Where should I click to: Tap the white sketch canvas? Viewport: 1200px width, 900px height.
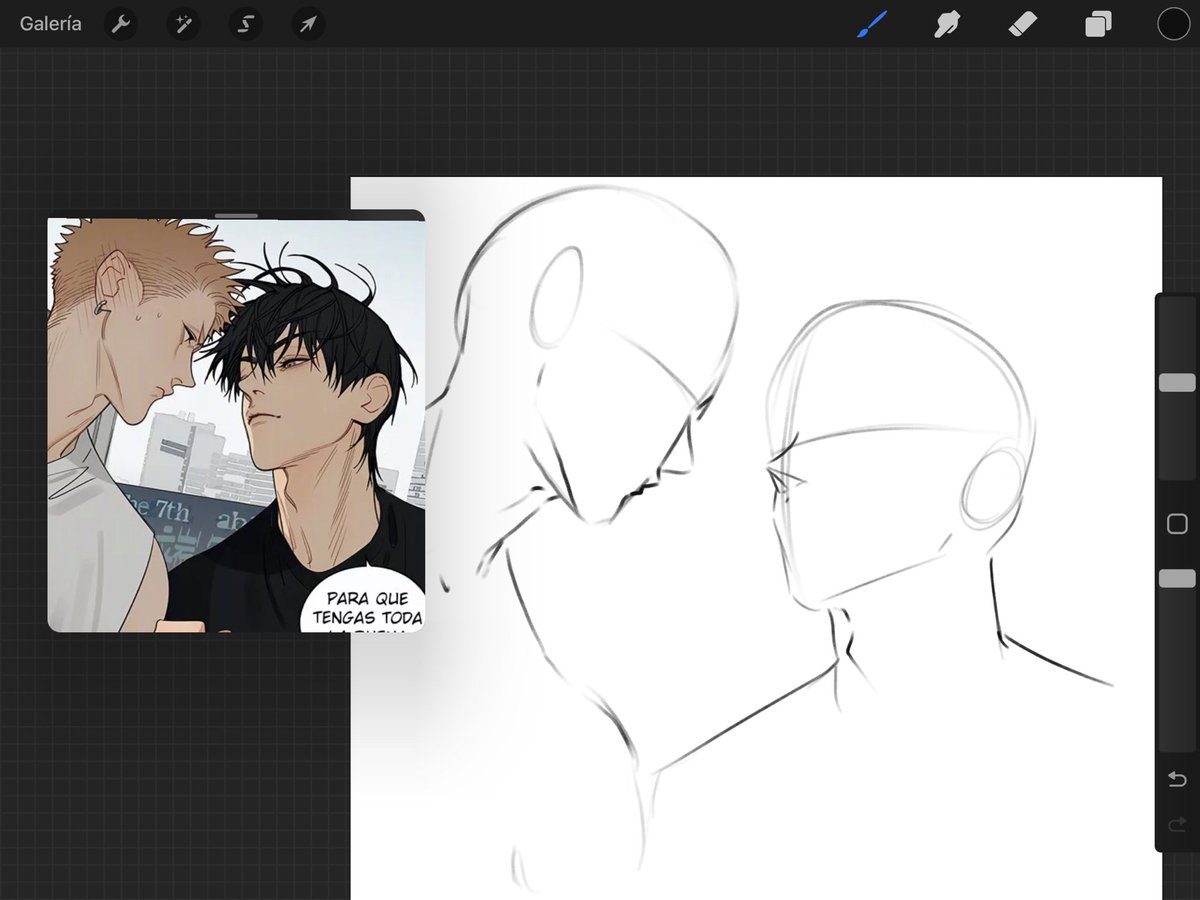756,538
